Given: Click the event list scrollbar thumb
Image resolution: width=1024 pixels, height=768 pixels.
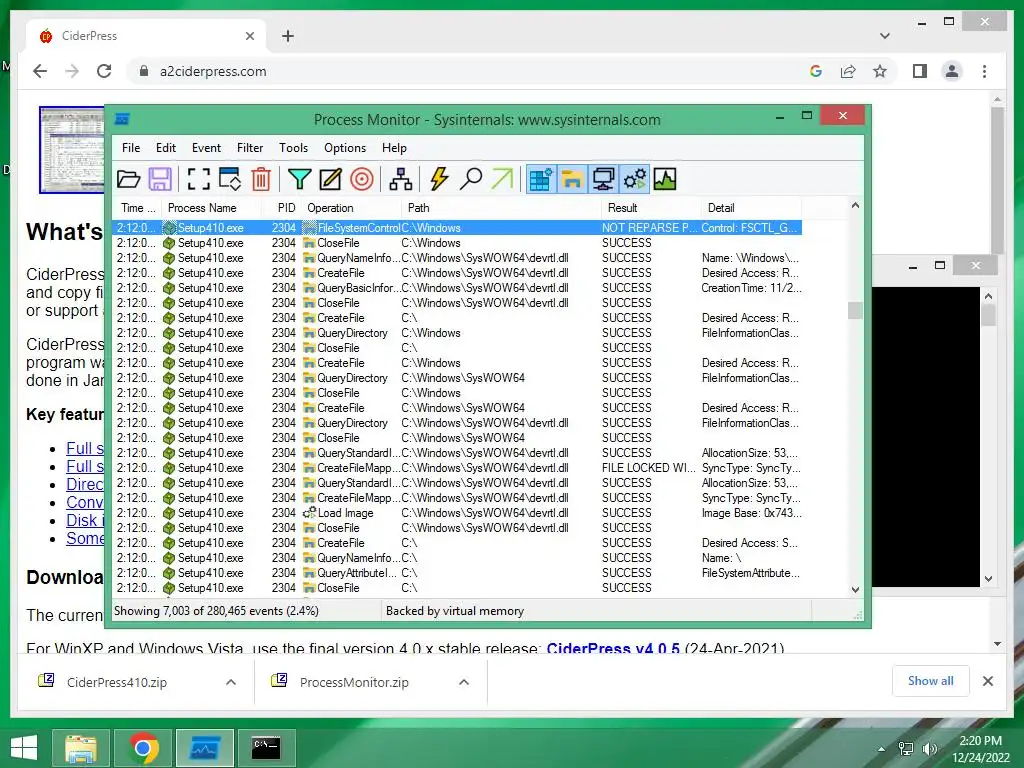Looking at the screenshot, I should pyautogui.click(x=855, y=310).
